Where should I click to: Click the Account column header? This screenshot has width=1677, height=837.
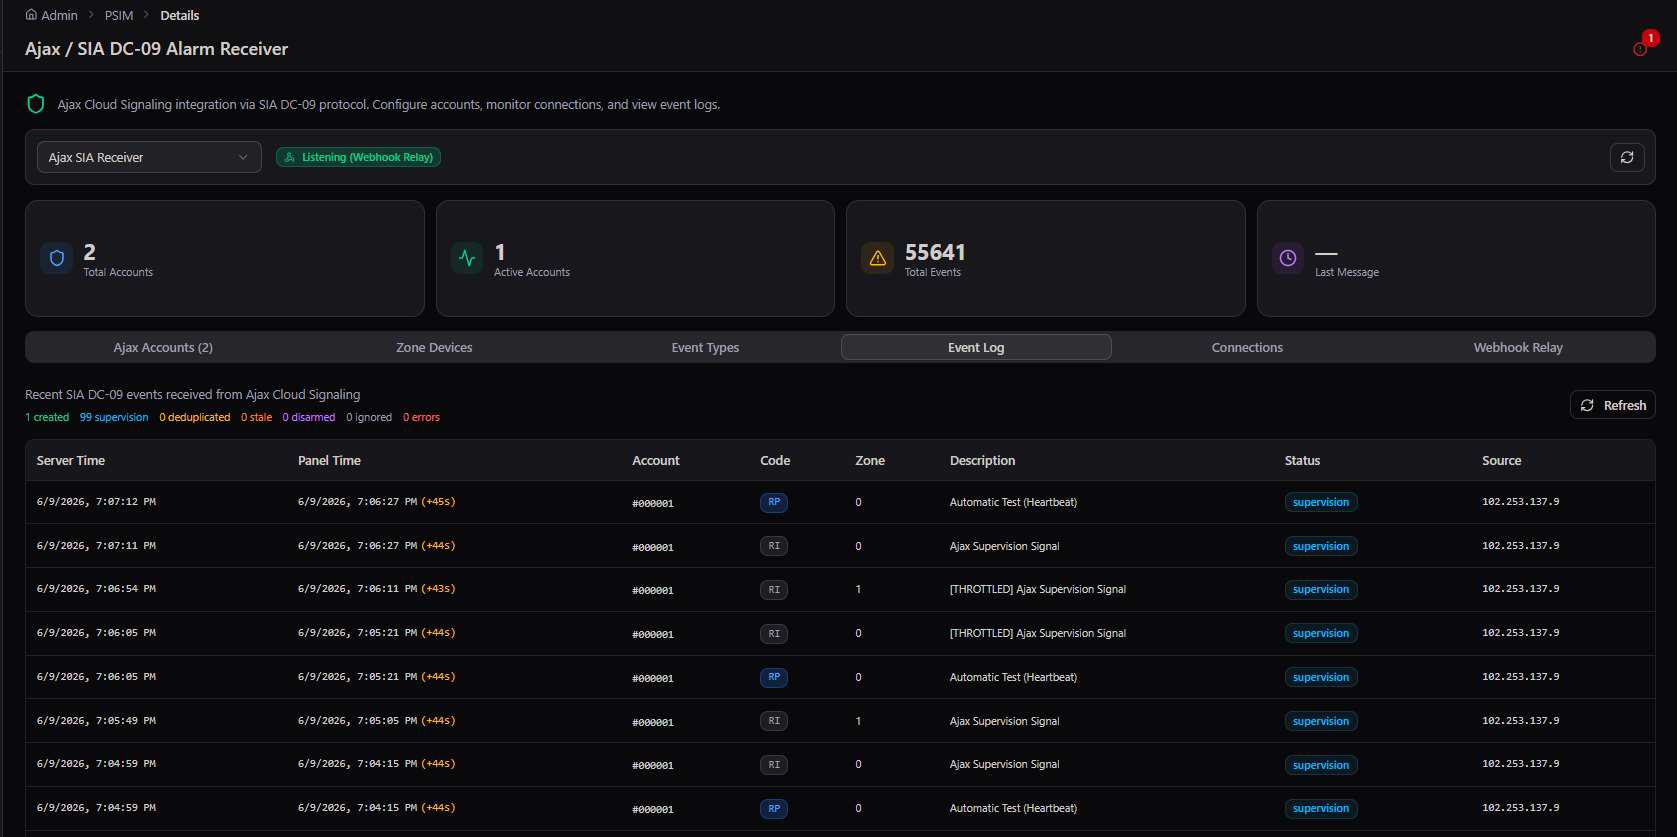[656, 460]
